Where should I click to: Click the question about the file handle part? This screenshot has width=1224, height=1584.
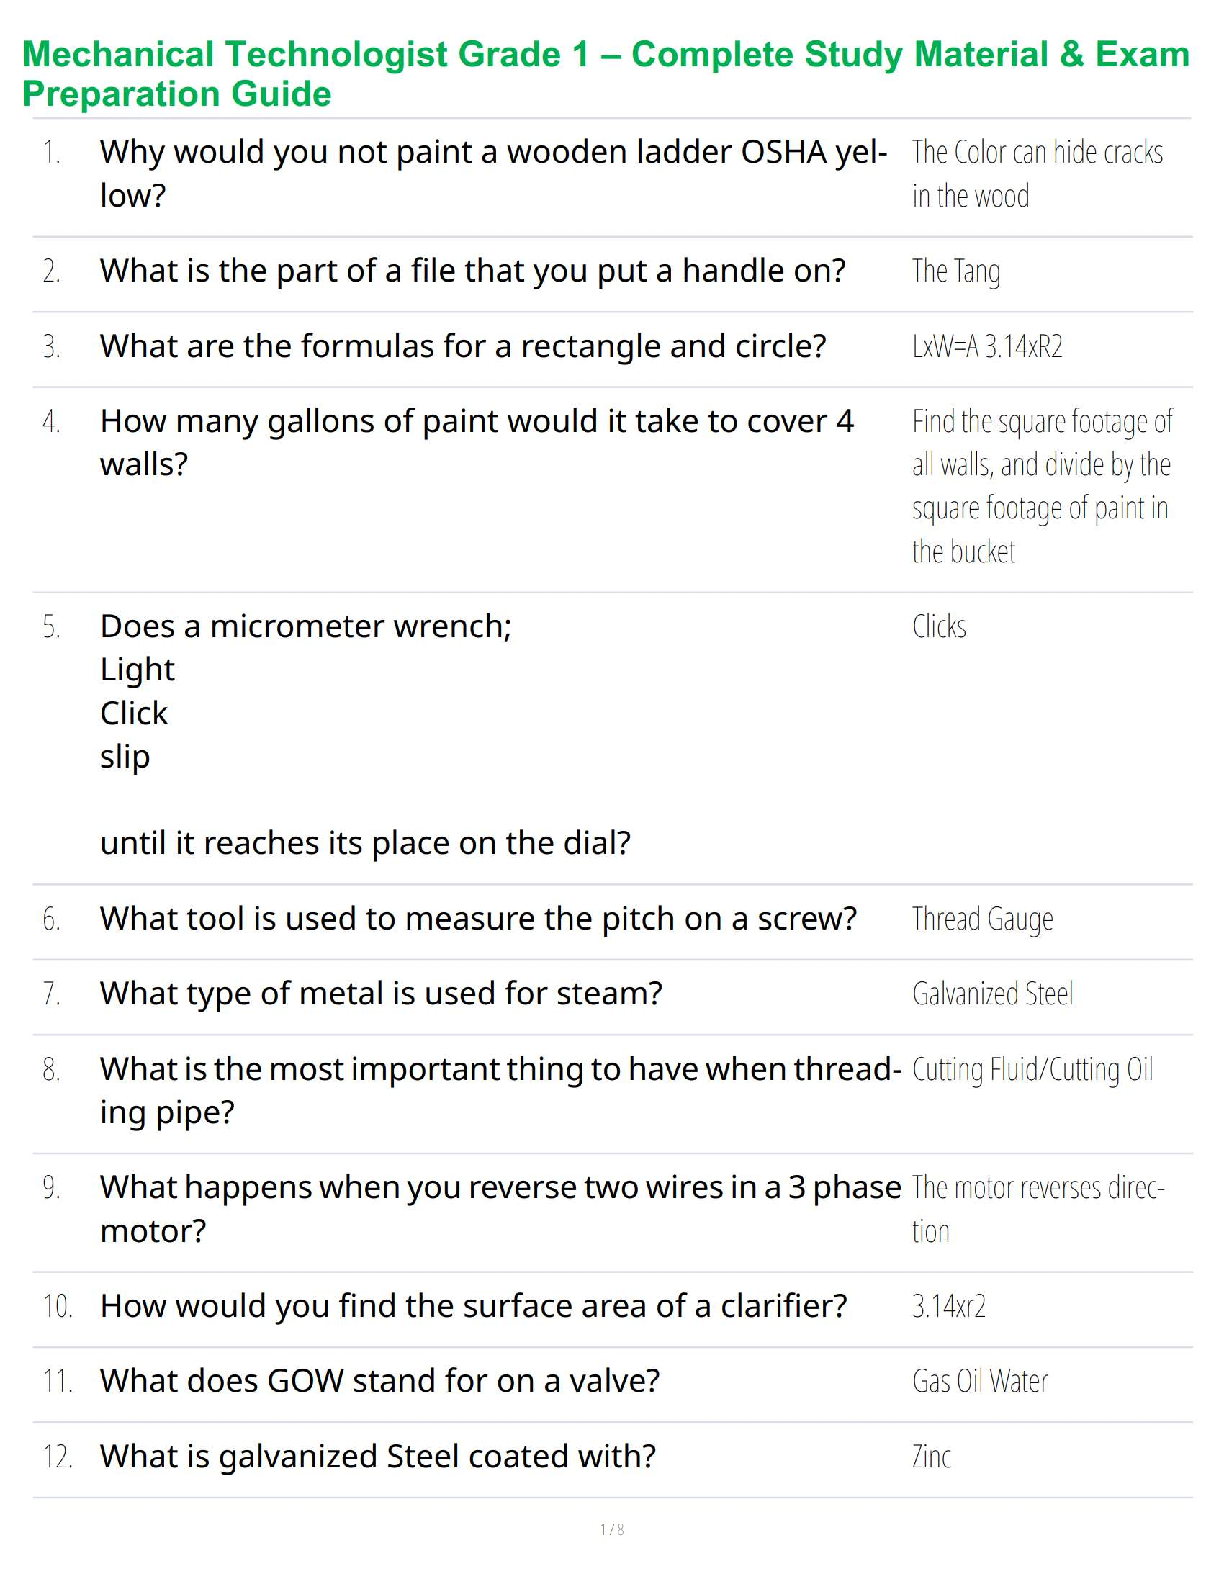point(472,271)
